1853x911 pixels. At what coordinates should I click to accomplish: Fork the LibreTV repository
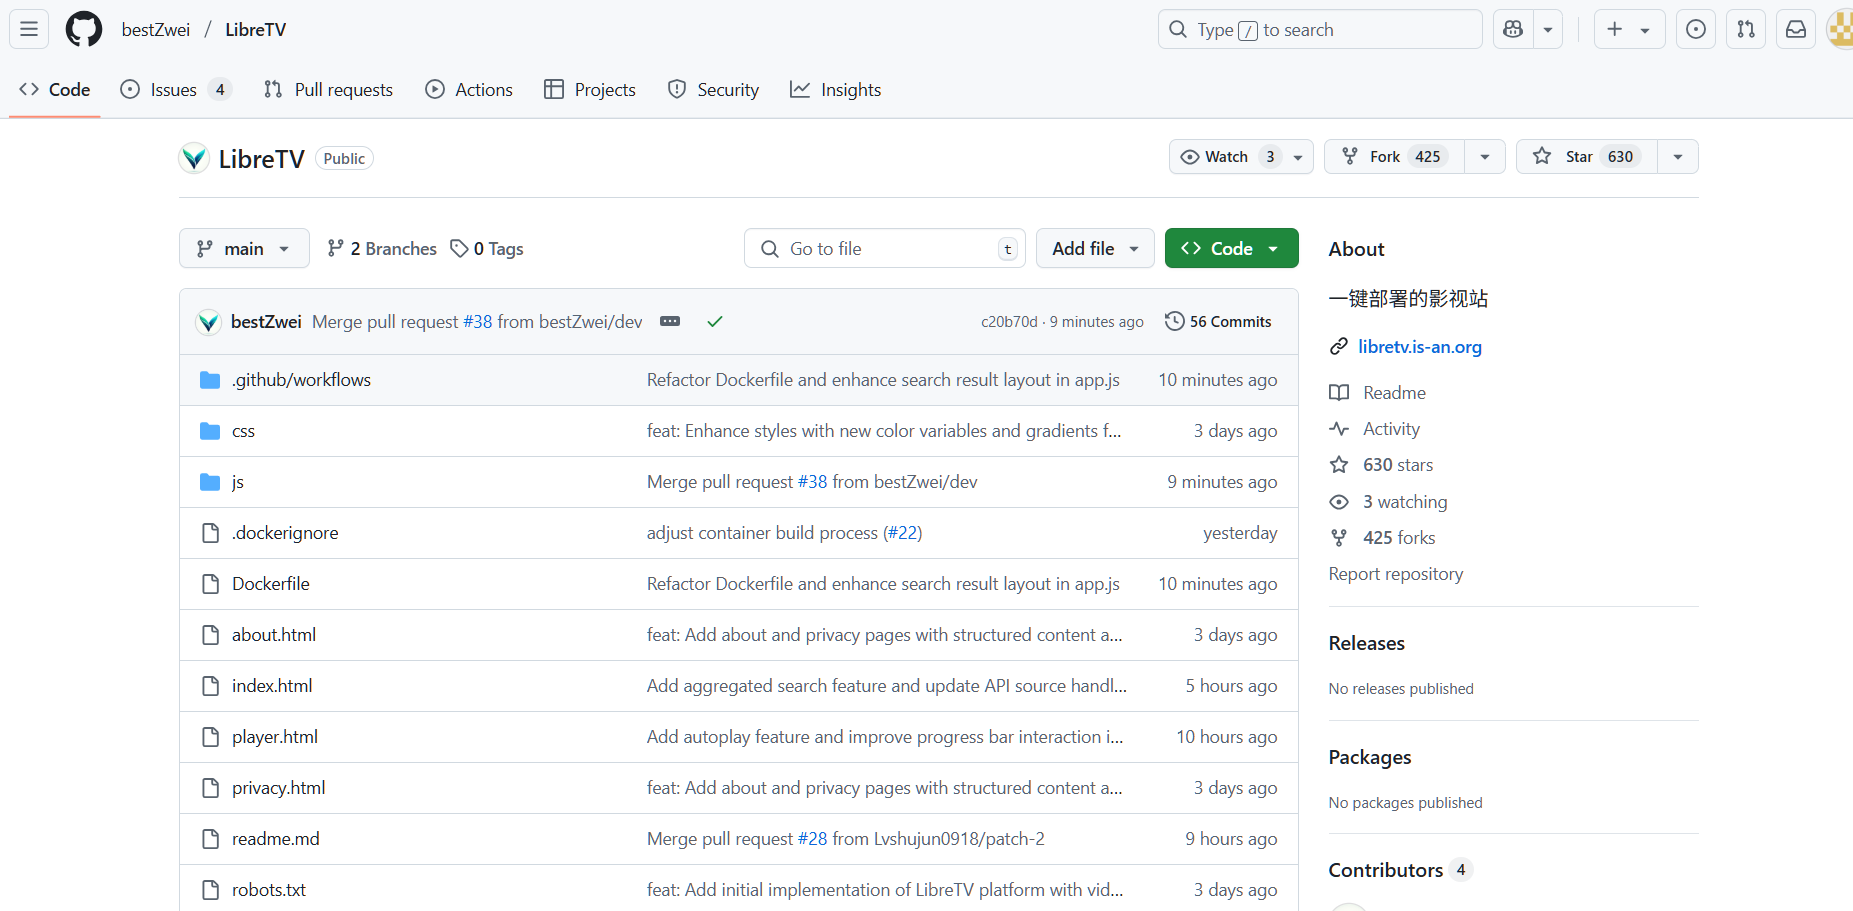pos(1395,157)
